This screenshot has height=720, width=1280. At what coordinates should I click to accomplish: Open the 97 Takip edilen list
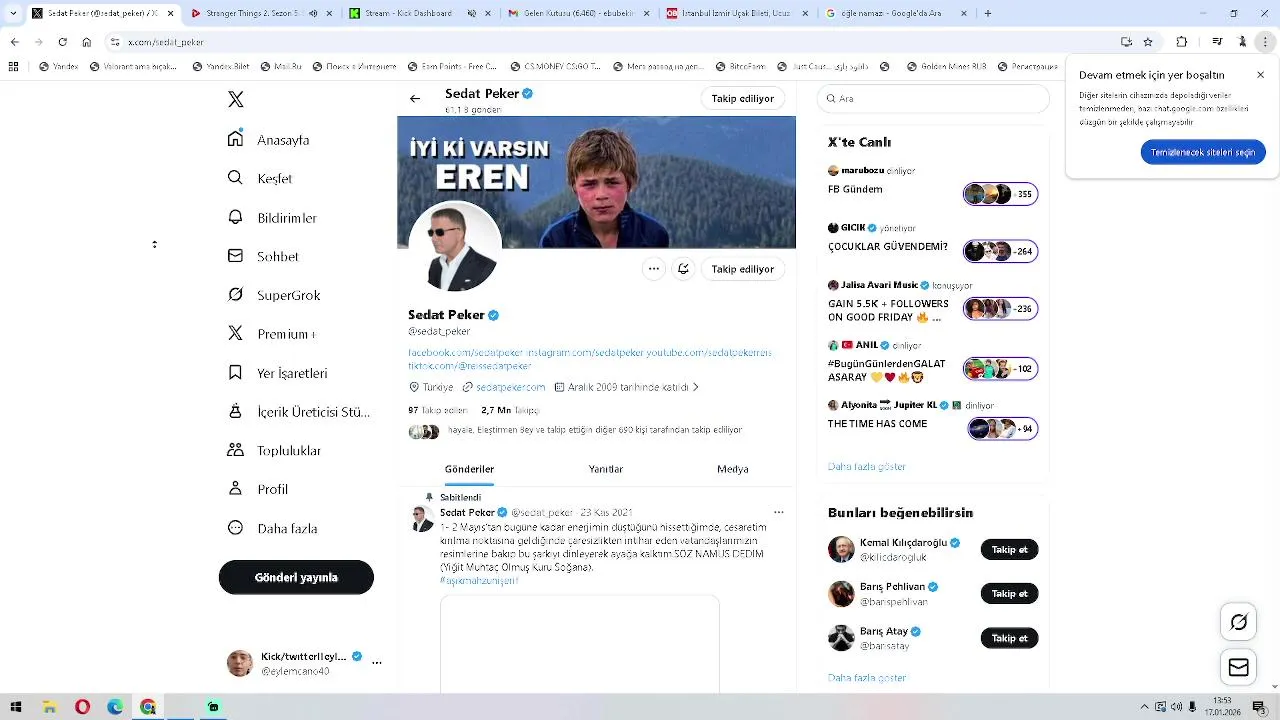tap(437, 410)
